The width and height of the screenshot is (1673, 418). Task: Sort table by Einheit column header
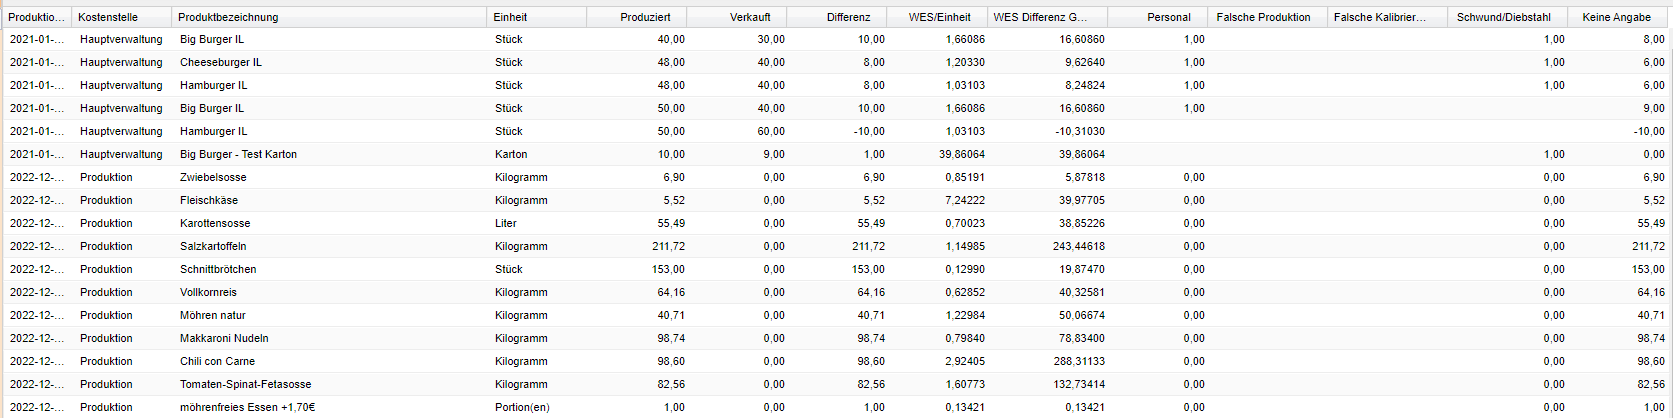click(510, 17)
